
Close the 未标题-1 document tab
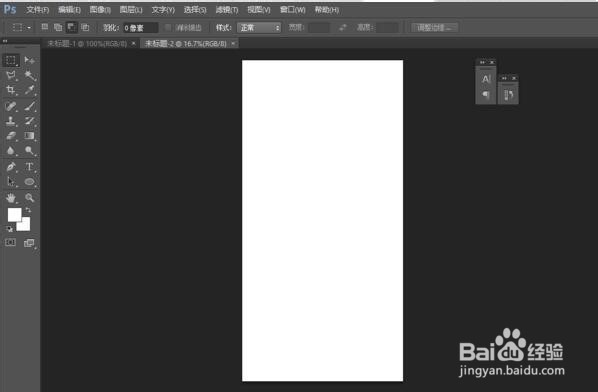point(133,44)
